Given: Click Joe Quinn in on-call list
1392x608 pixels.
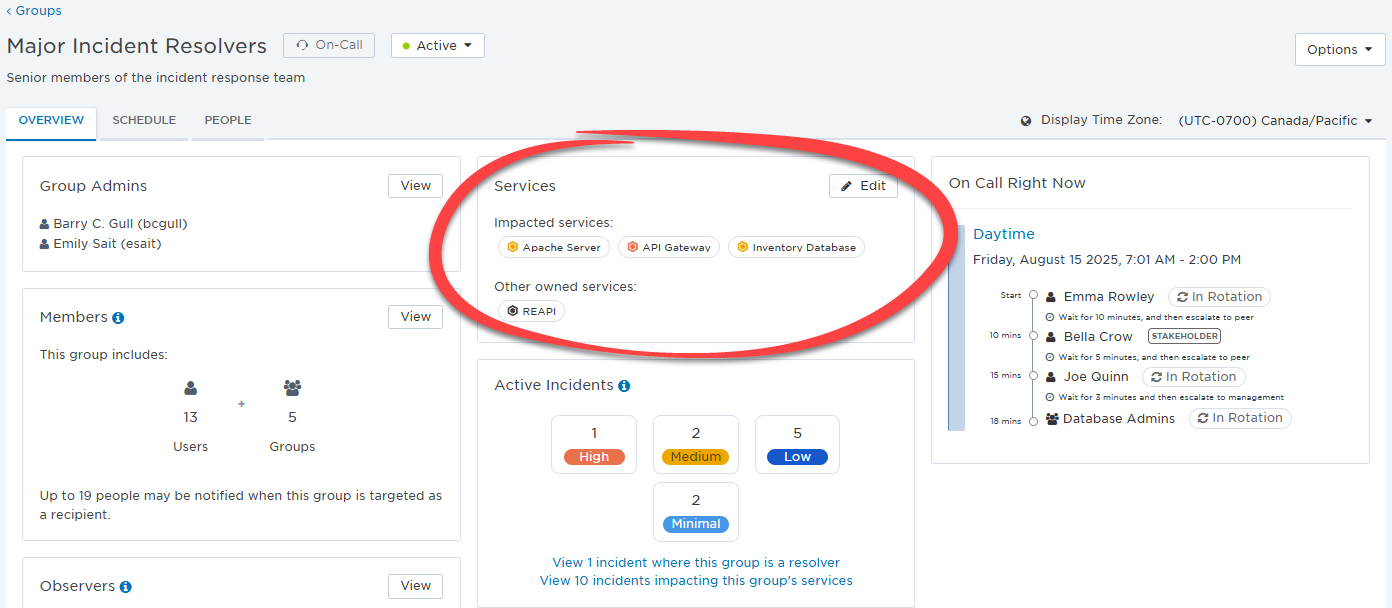Looking at the screenshot, I should tap(1096, 377).
